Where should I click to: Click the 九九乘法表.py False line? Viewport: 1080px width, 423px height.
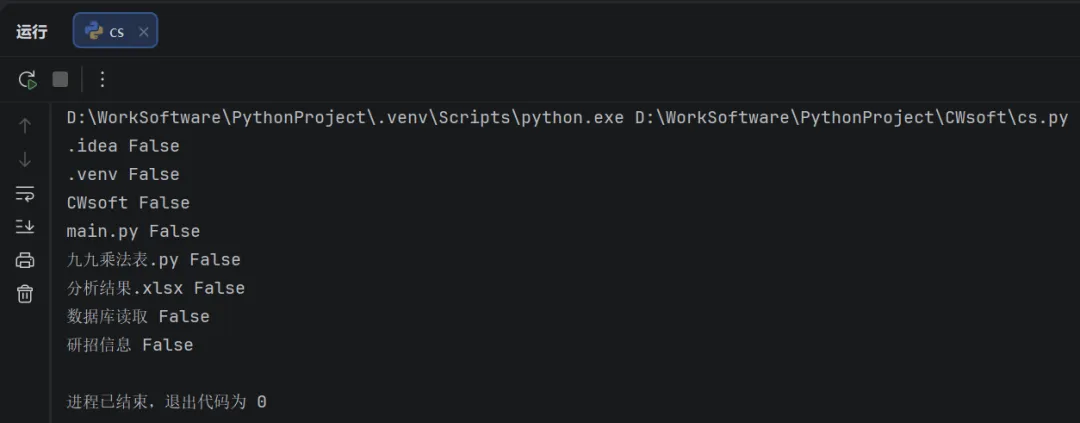pyautogui.click(x=153, y=260)
